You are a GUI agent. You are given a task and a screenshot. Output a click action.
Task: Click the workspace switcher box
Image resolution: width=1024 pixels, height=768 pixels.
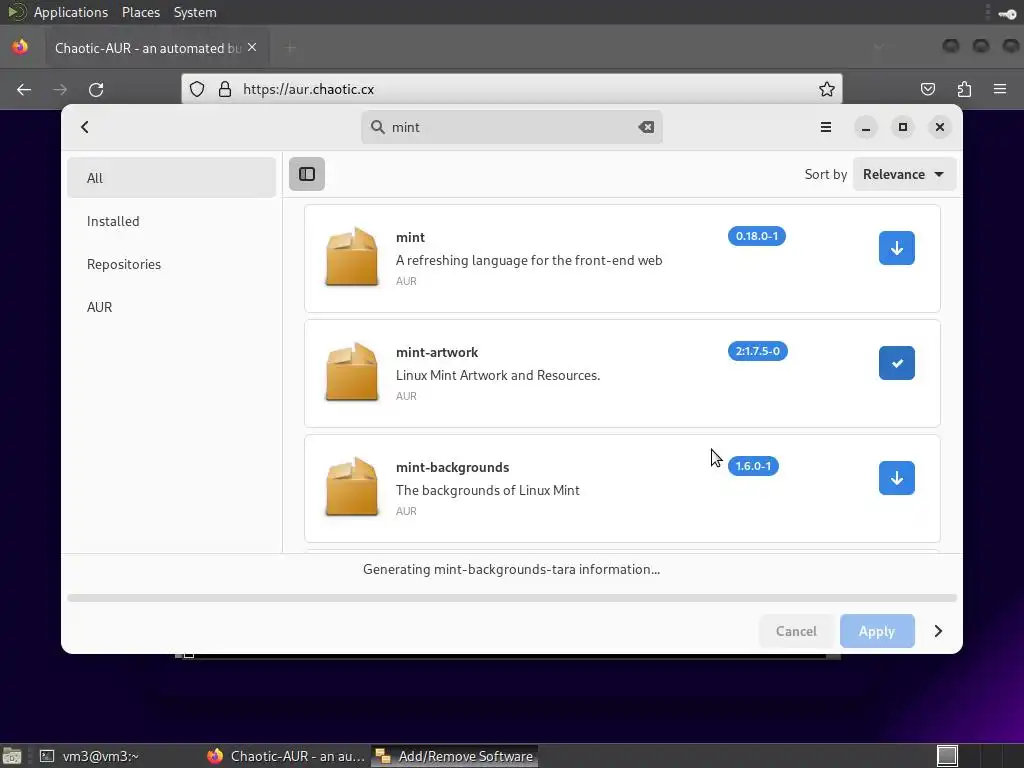(947, 756)
